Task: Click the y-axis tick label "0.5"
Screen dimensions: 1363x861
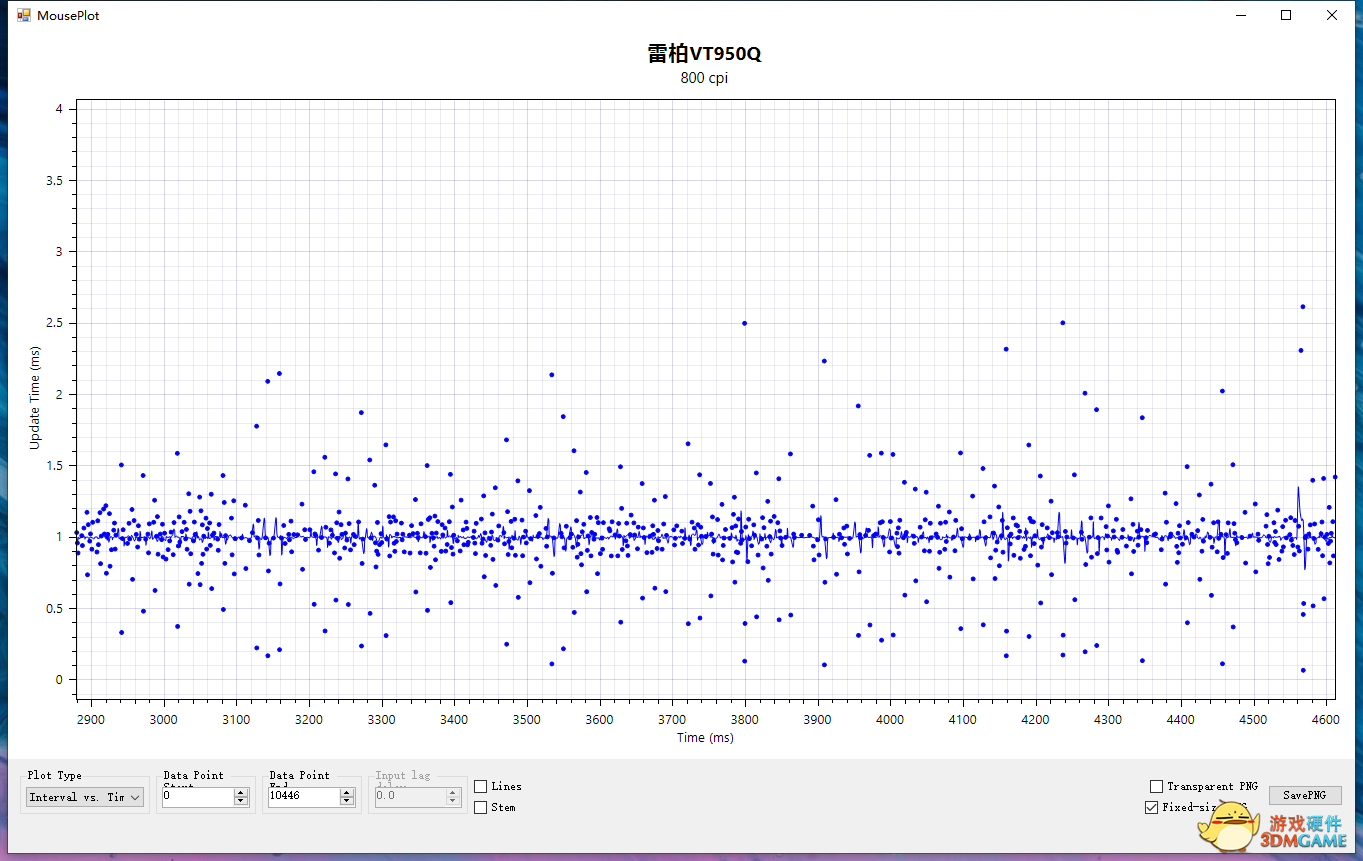Action: tap(55, 608)
